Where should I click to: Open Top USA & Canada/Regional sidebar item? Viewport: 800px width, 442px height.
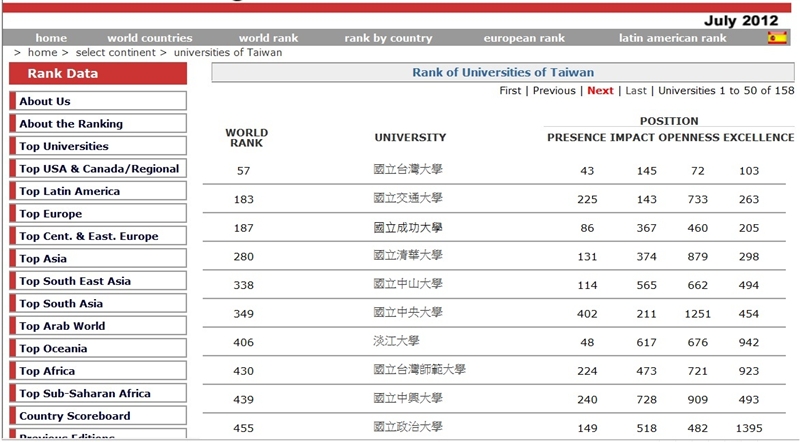click(x=99, y=169)
